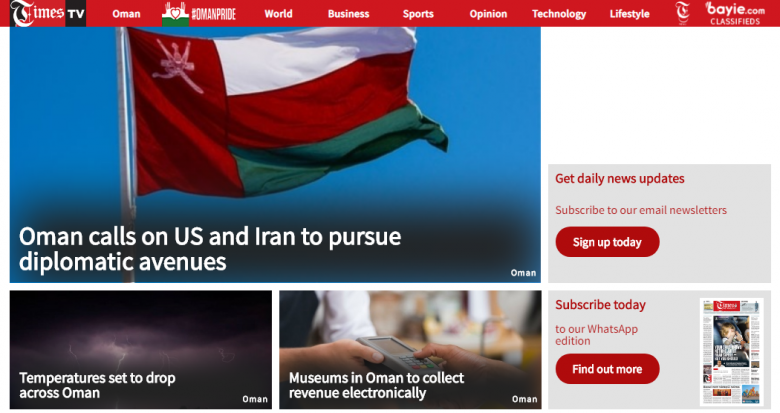Open the Technology menu item

[559, 14]
